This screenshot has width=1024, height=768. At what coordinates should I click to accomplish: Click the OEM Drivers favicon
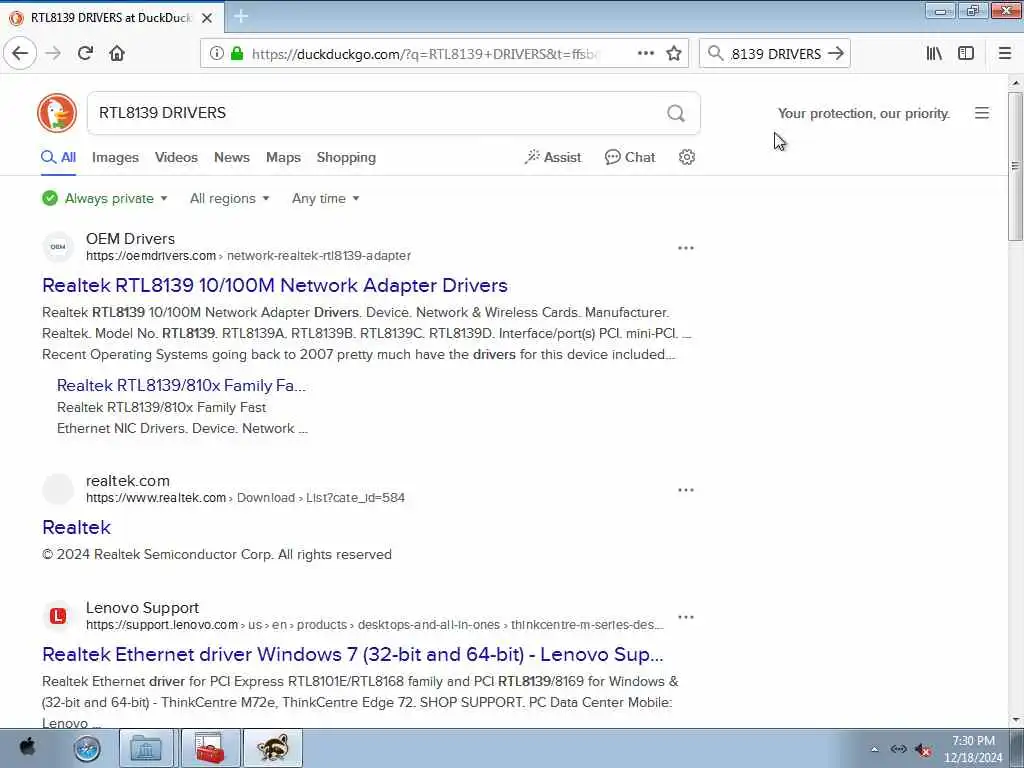(58, 247)
